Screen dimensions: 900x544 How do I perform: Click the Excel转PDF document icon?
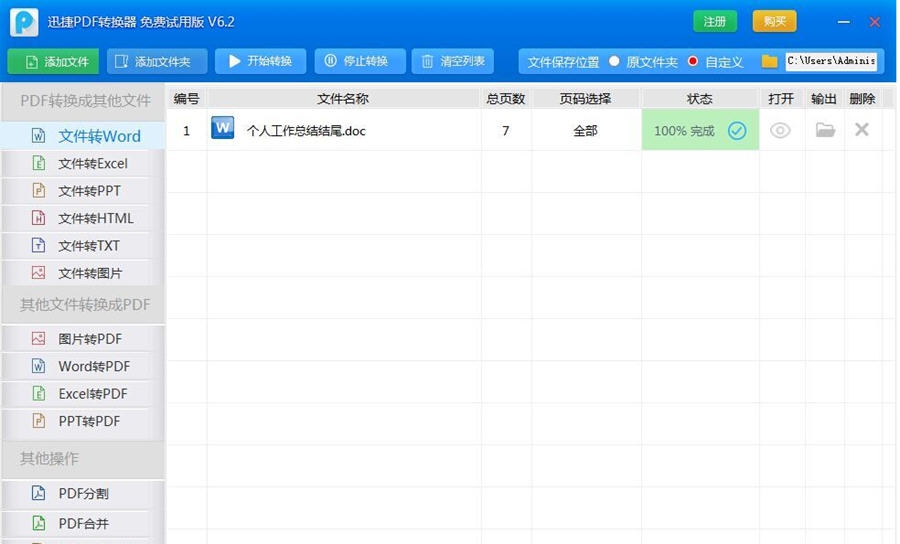38,394
